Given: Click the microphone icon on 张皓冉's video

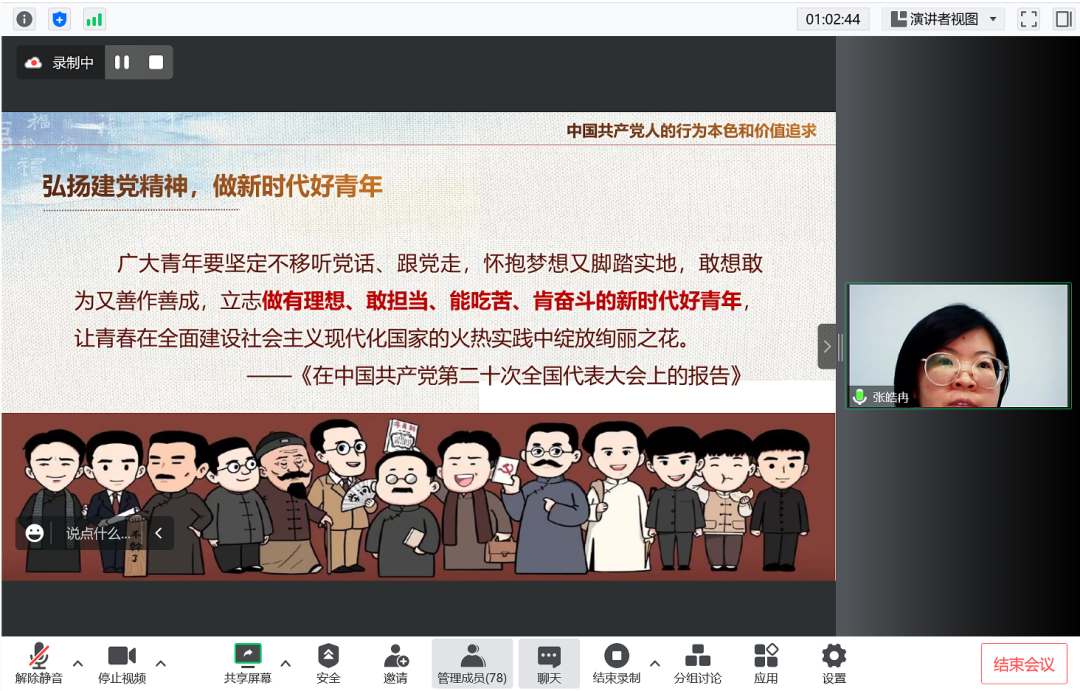Looking at the screenshot, I should coord(860,397).
